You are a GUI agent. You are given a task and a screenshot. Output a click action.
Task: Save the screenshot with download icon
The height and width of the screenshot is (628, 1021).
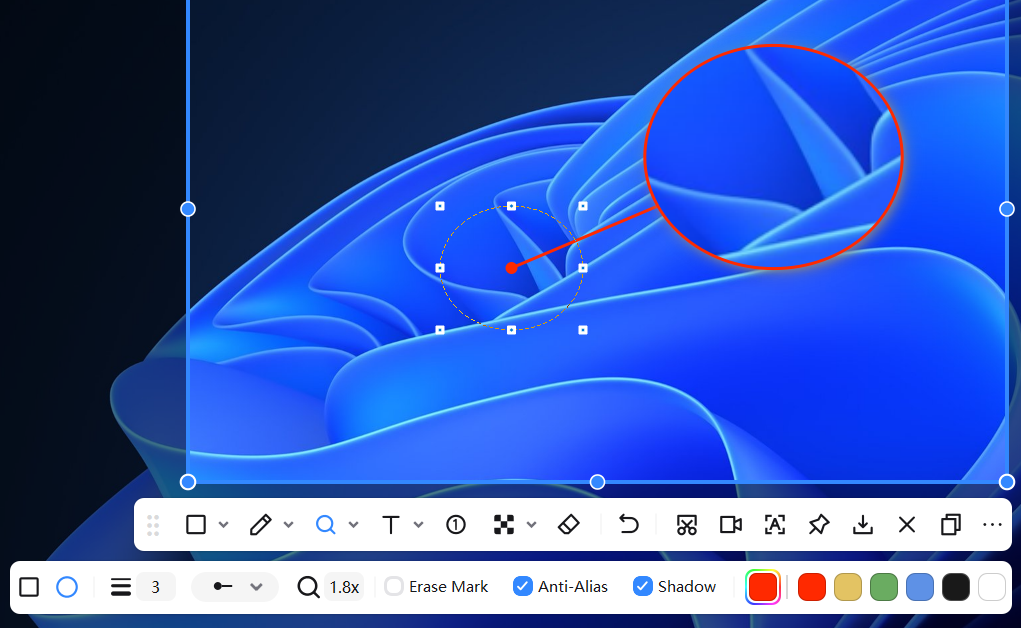click(863, 524)
